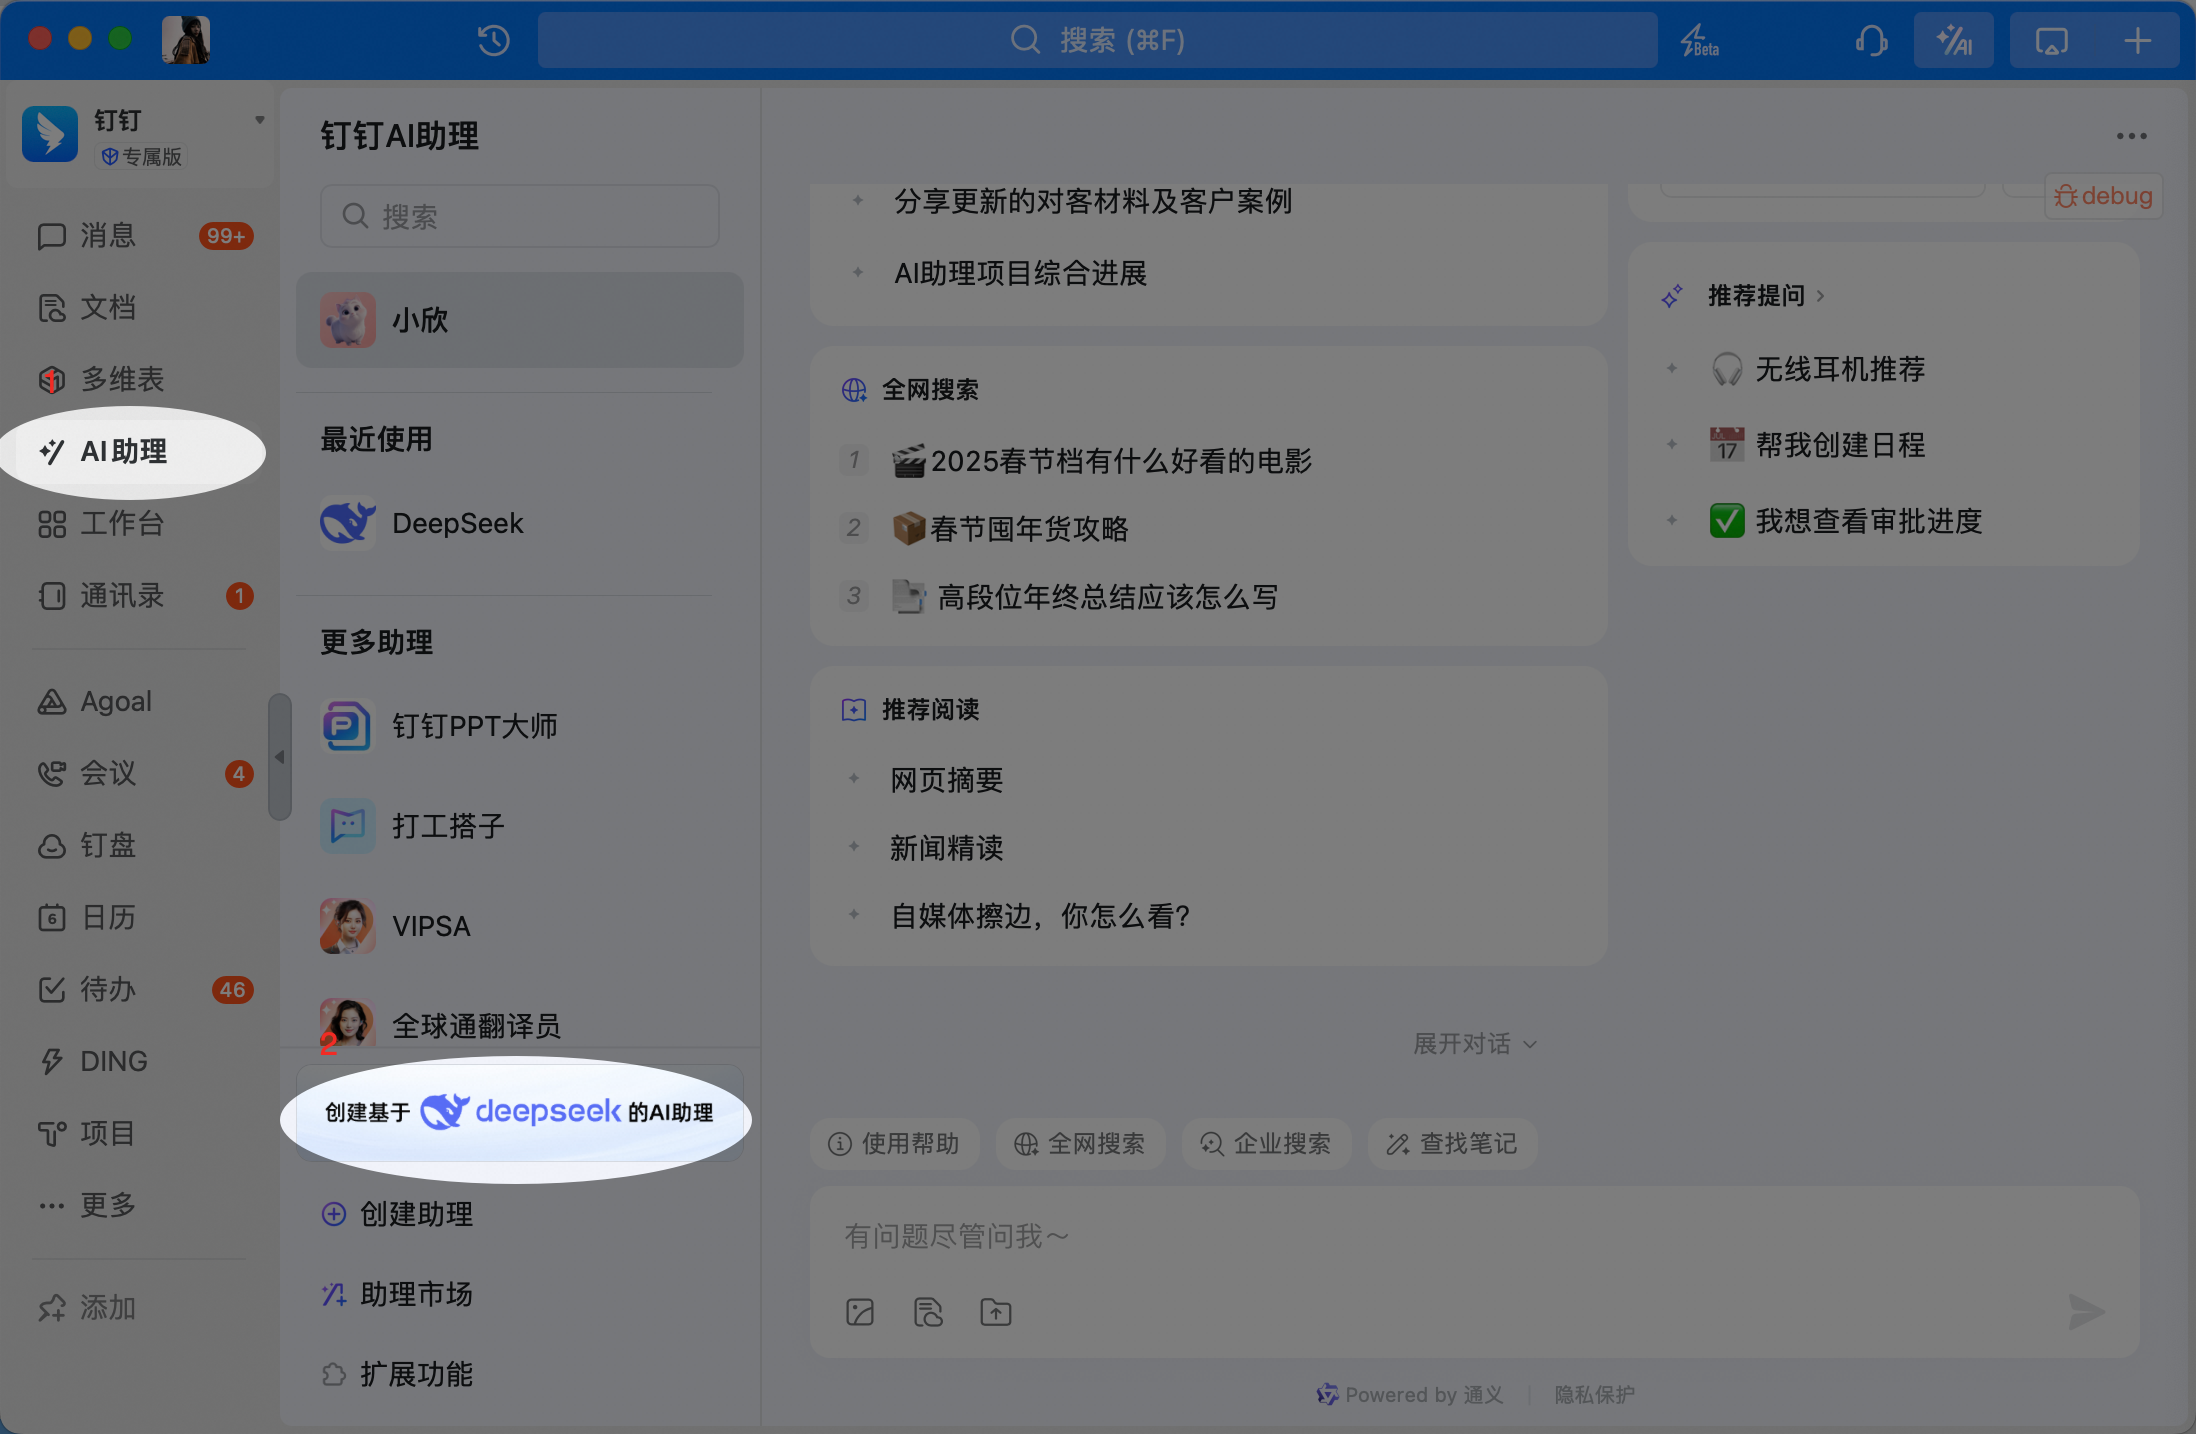
Task: Click the folder upload icon in chat input
Action: click(x=996, y=1312)
